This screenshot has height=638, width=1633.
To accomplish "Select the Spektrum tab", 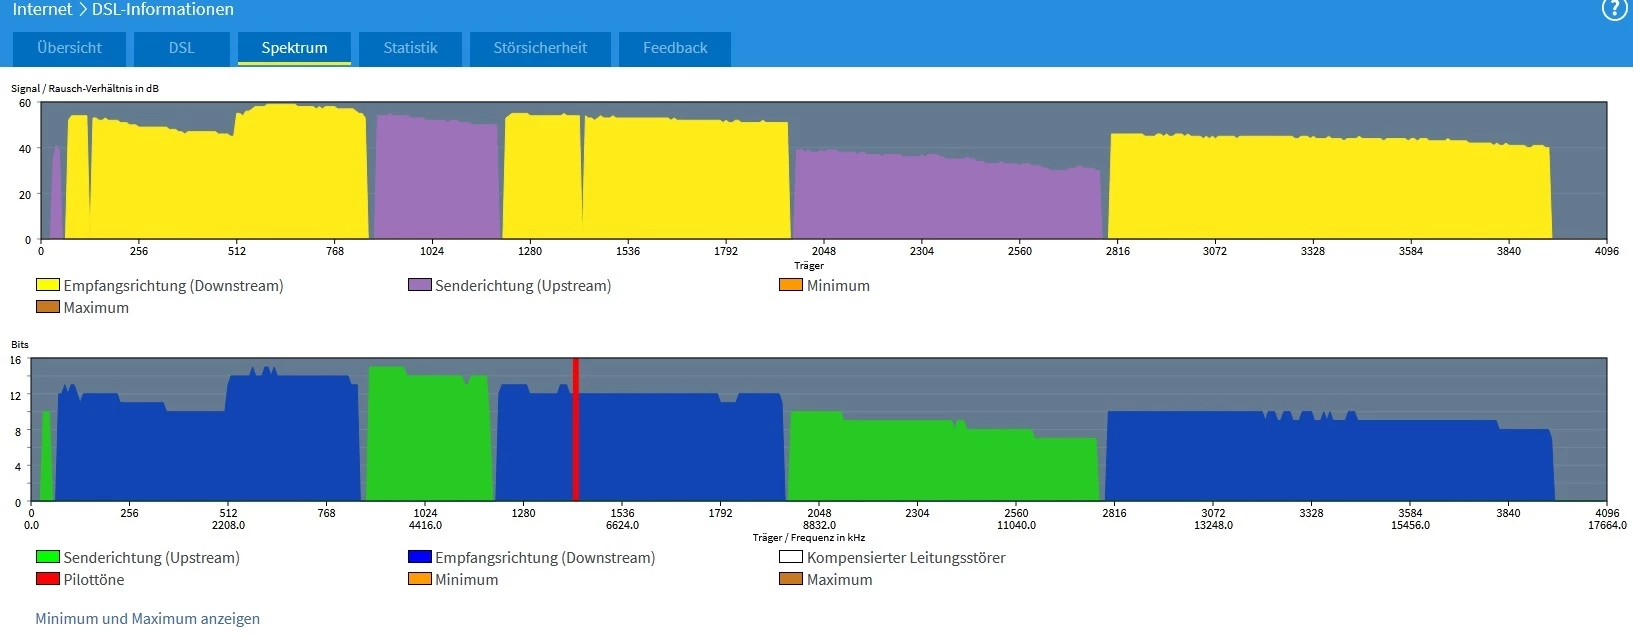I will (x=294, y=48).
